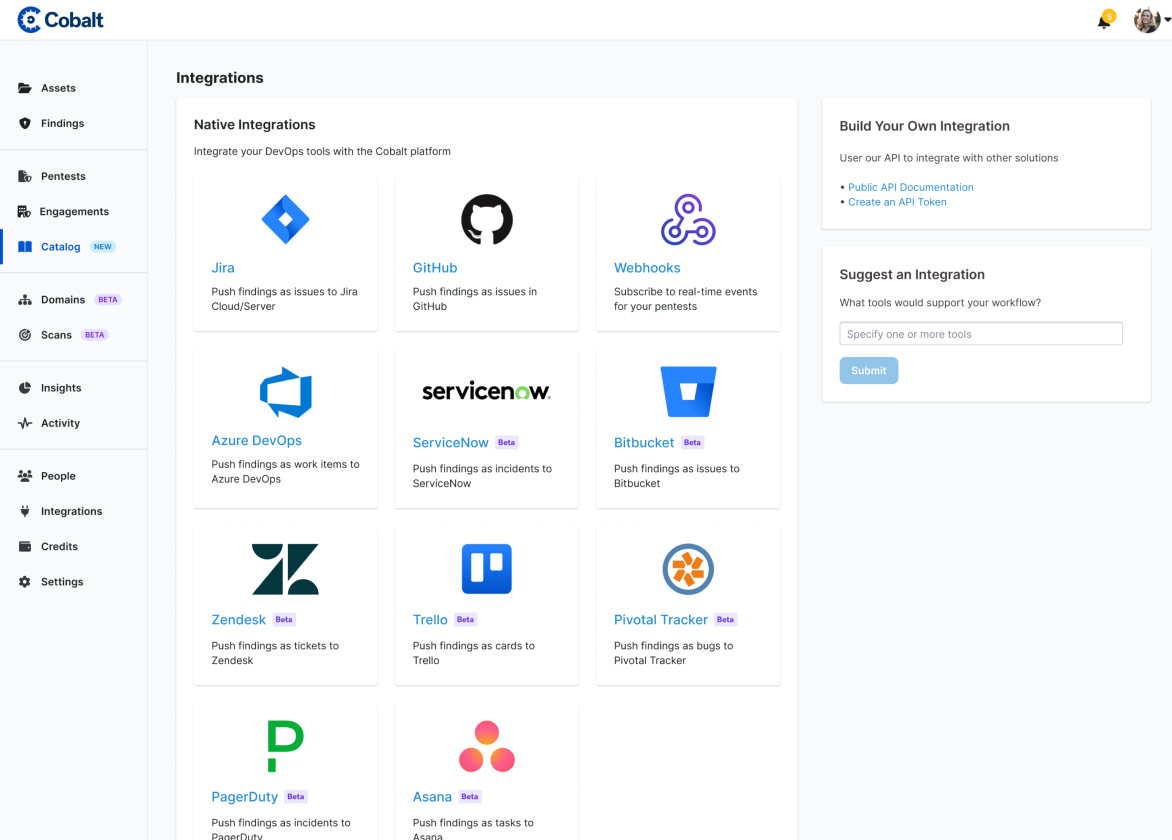Open the Zendesk integration link
The image size is (1172, 840).
click(238, 620)
